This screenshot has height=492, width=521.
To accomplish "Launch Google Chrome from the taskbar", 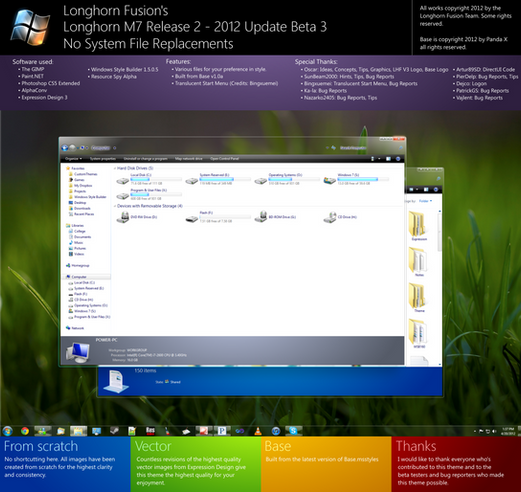I will point(25,431).
